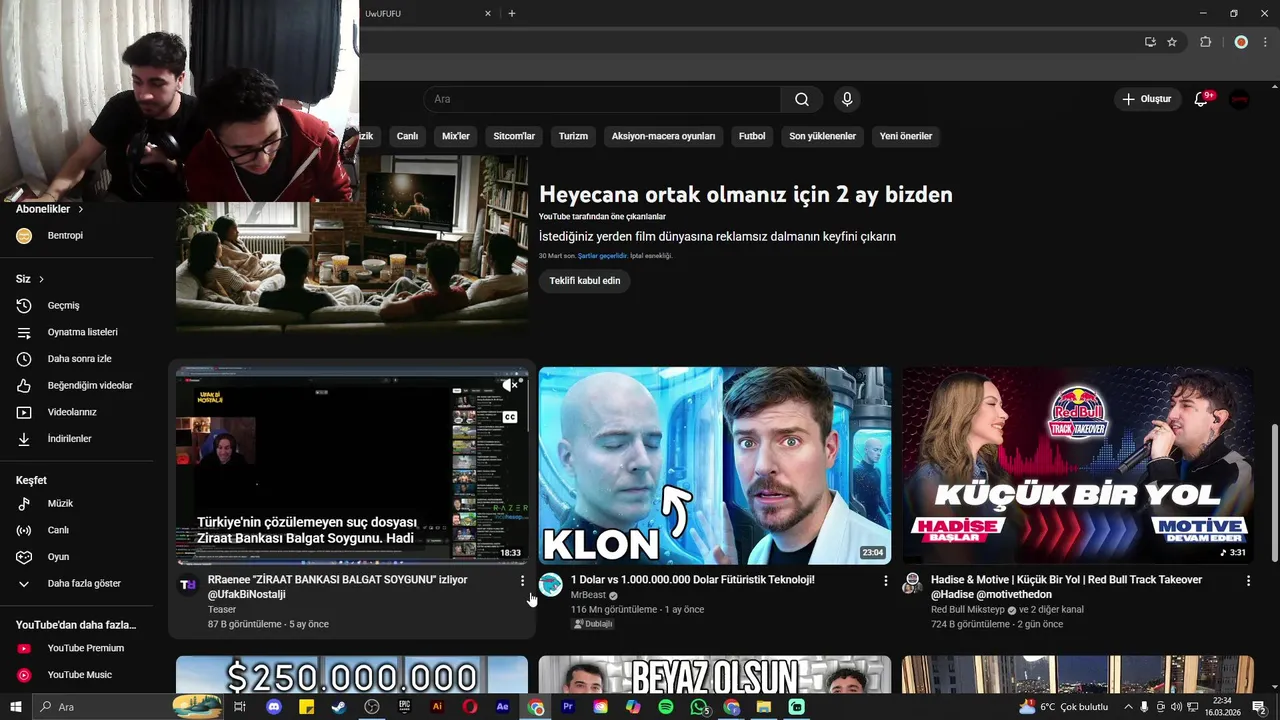Open the Premium promo living-room image
This screenshot has width=1280, height=720.
352,244
